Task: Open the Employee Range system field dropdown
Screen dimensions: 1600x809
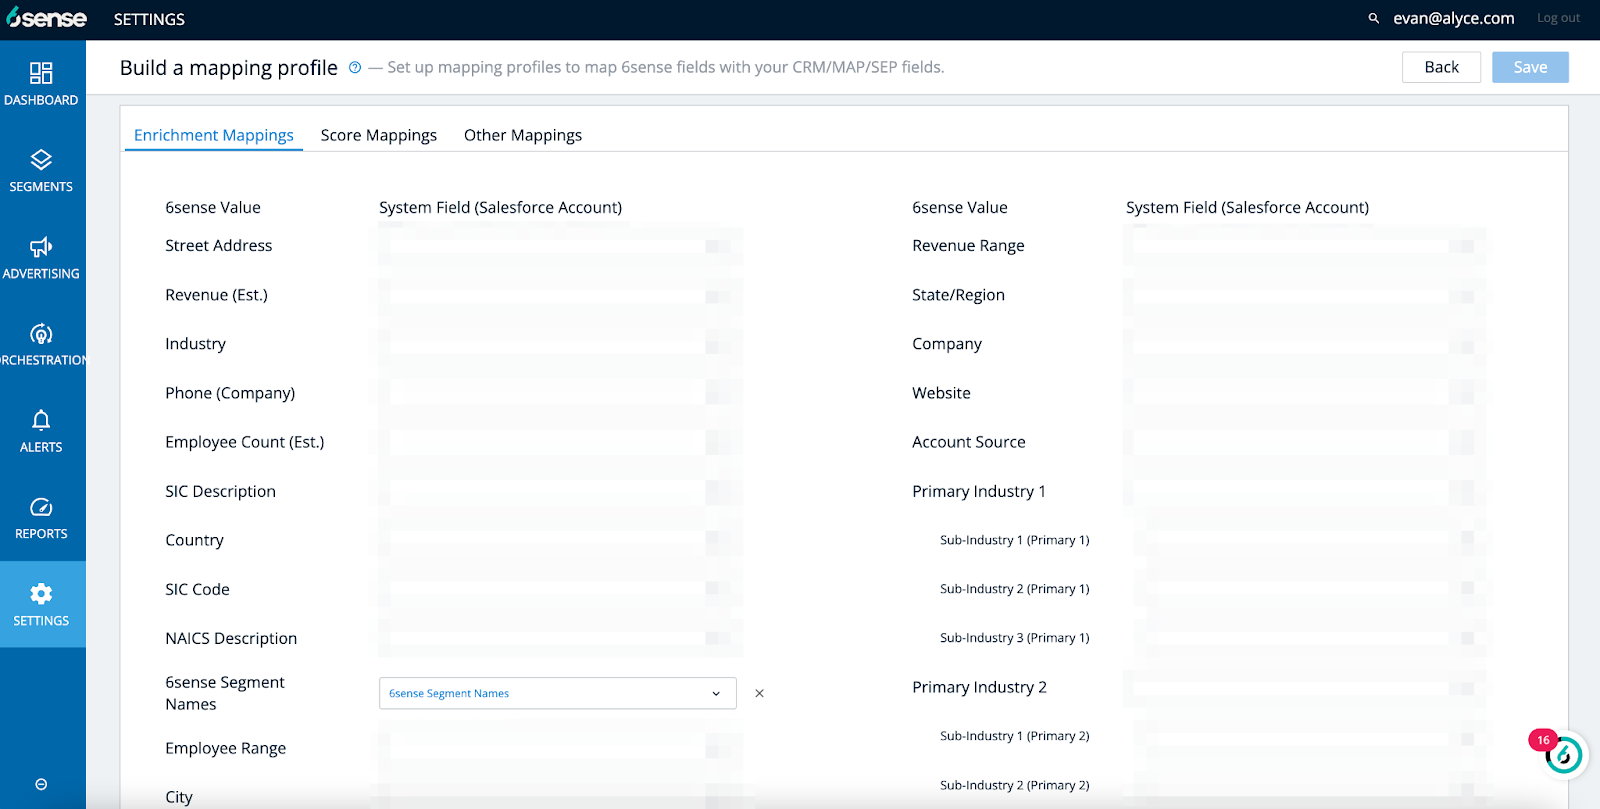Action: [x=558, y=748]
